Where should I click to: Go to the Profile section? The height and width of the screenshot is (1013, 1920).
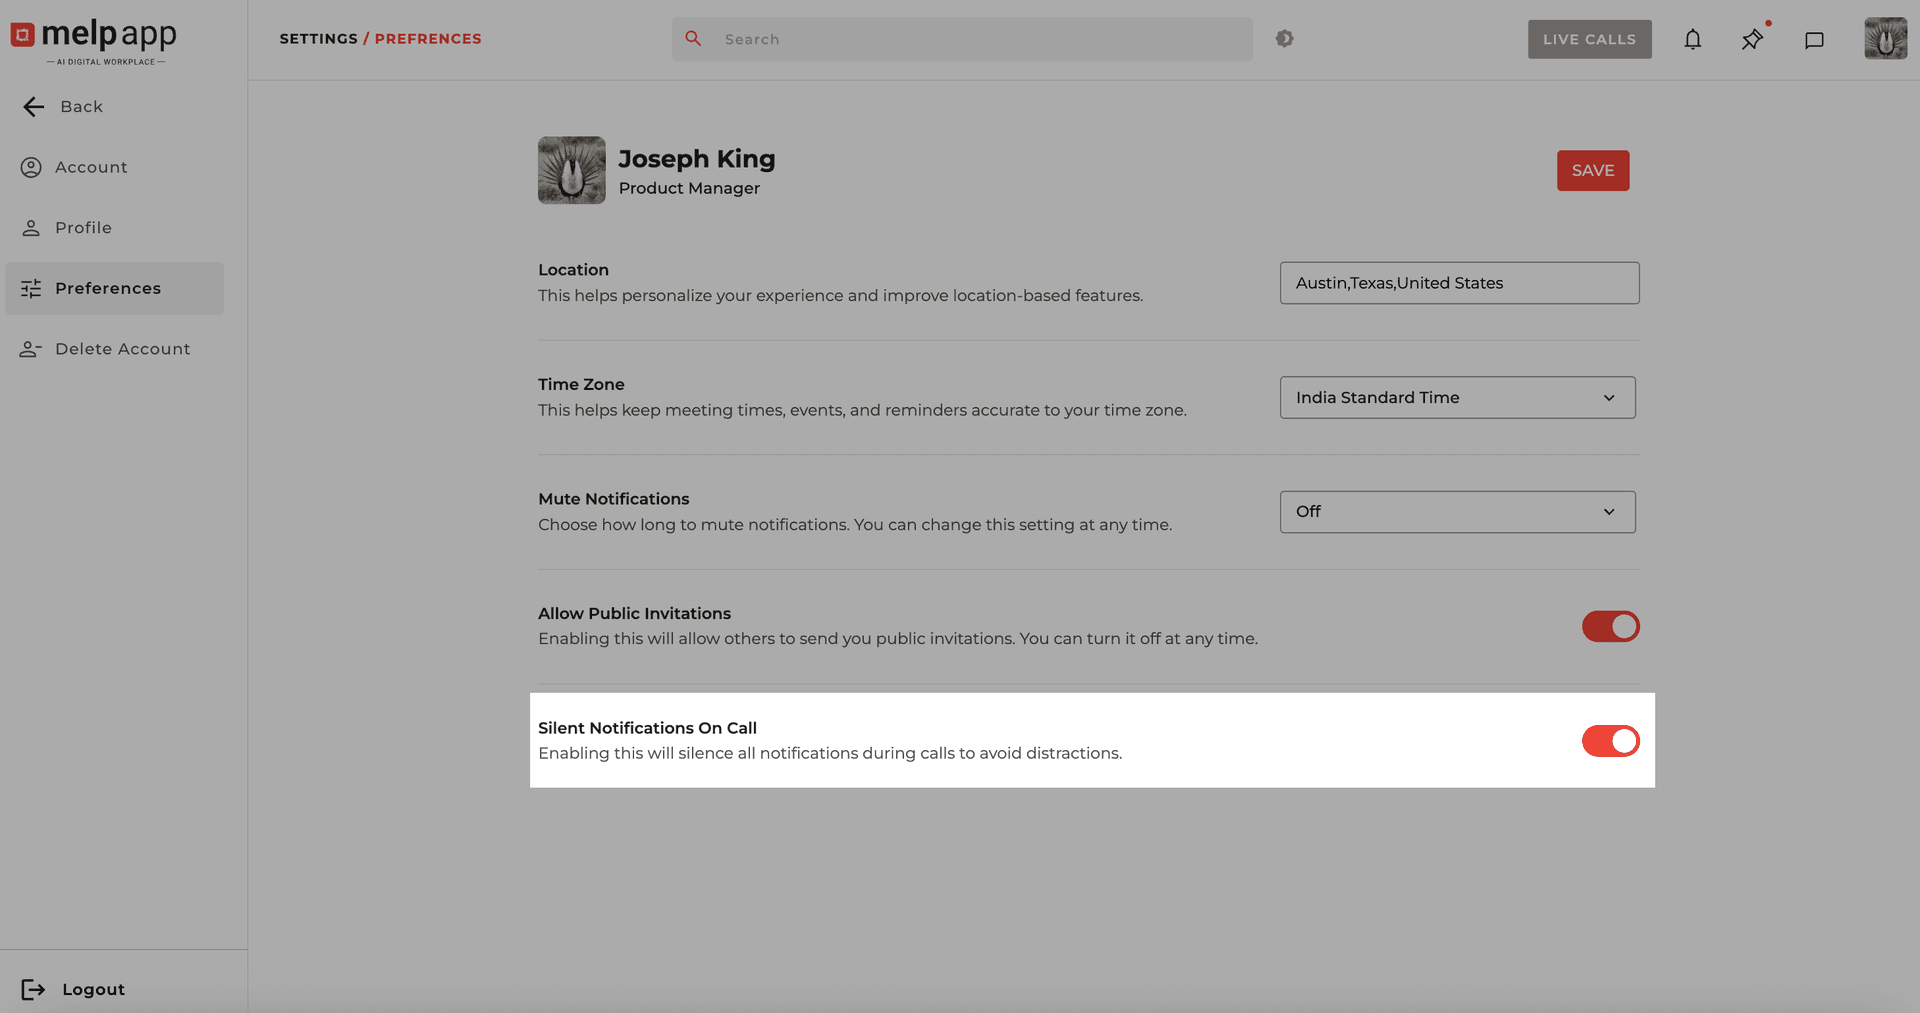click(83, 228)
